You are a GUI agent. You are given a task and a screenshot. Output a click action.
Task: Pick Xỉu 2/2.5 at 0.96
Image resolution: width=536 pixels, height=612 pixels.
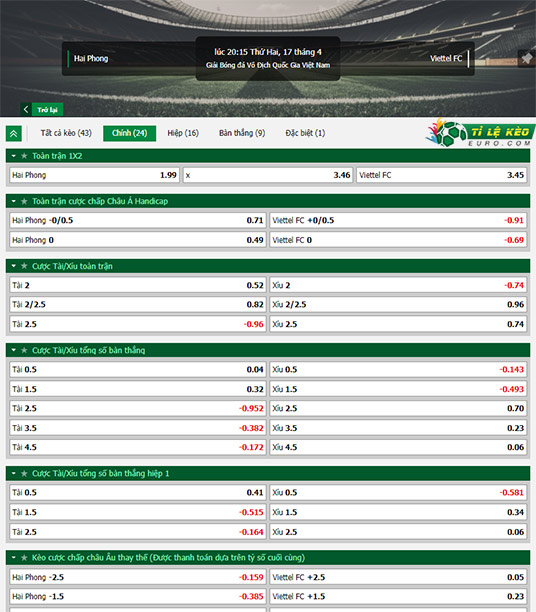398,304
